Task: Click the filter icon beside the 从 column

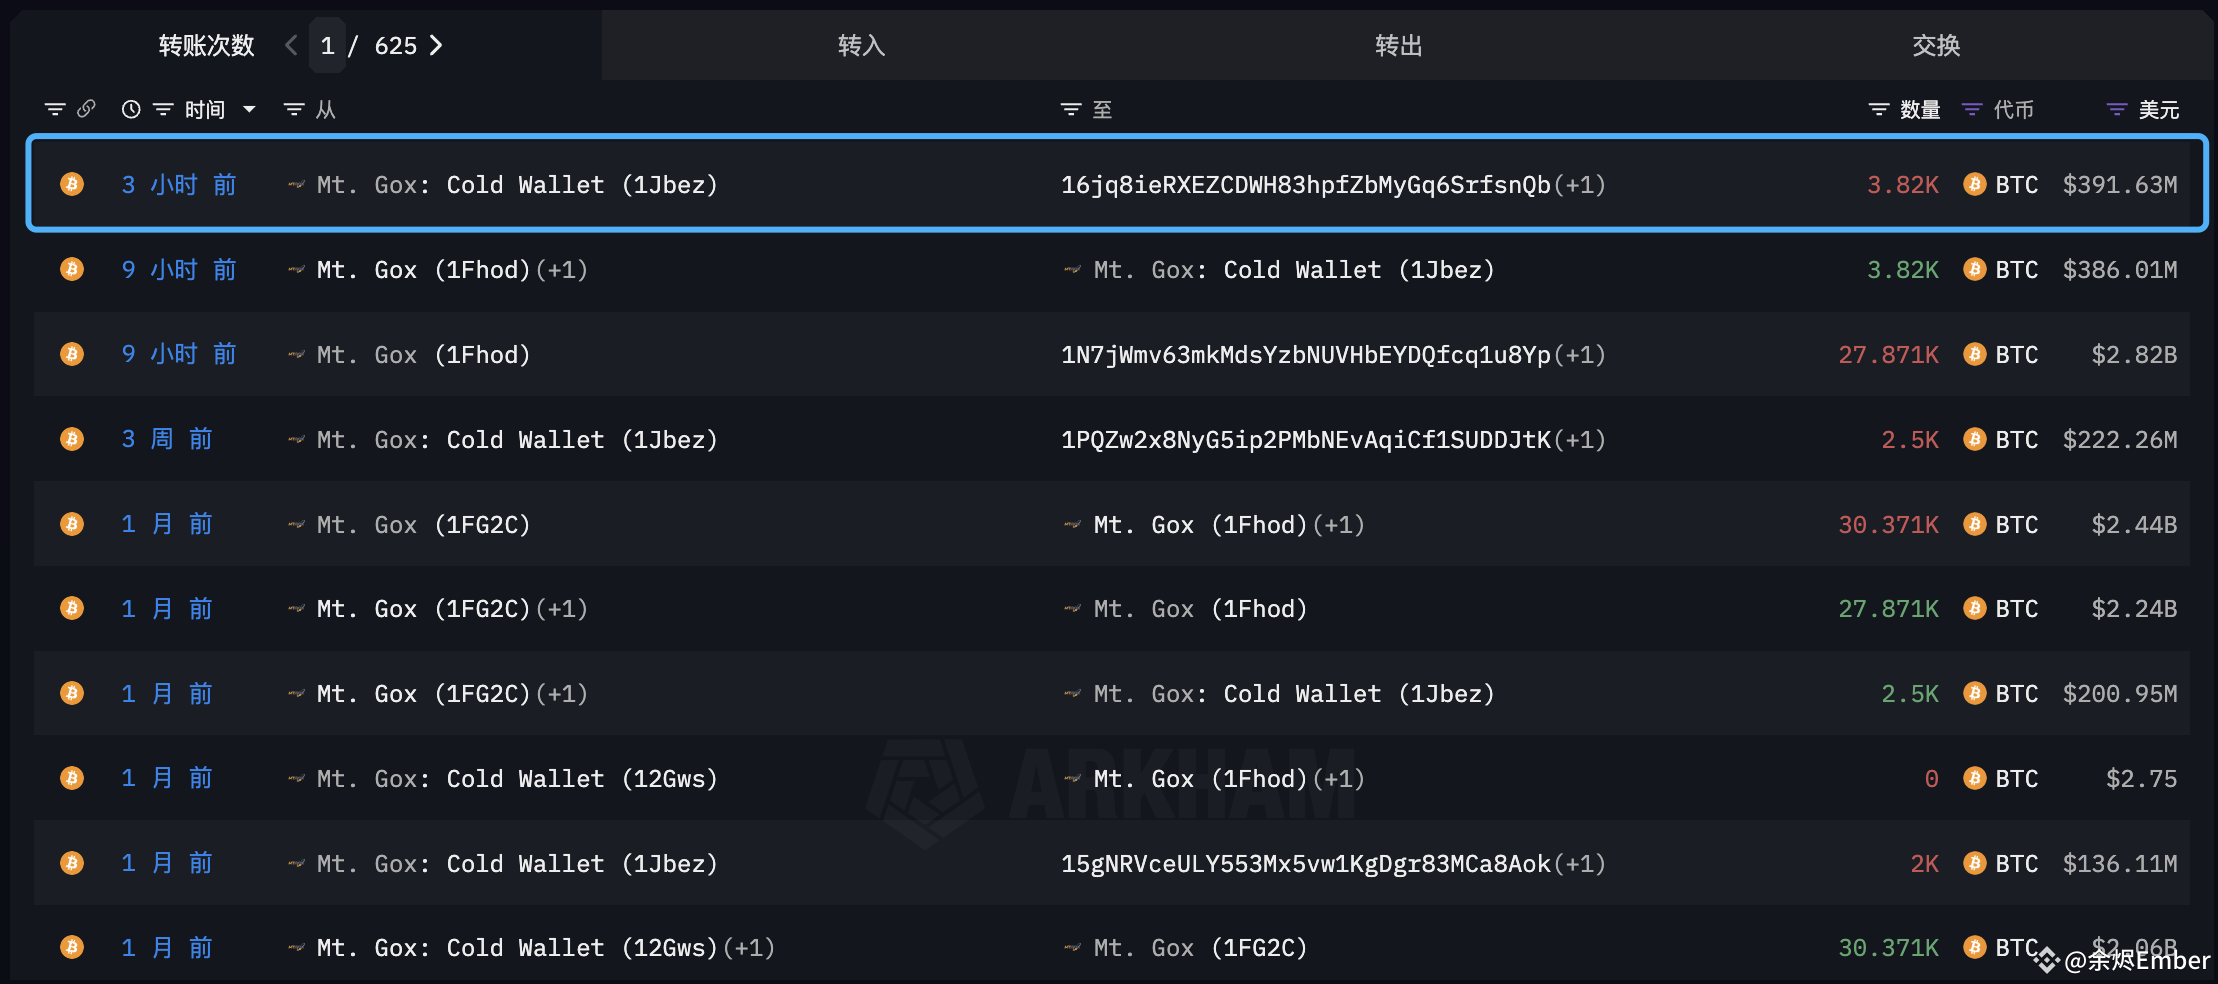Action: pyautogui.click(x=292, y=109)
